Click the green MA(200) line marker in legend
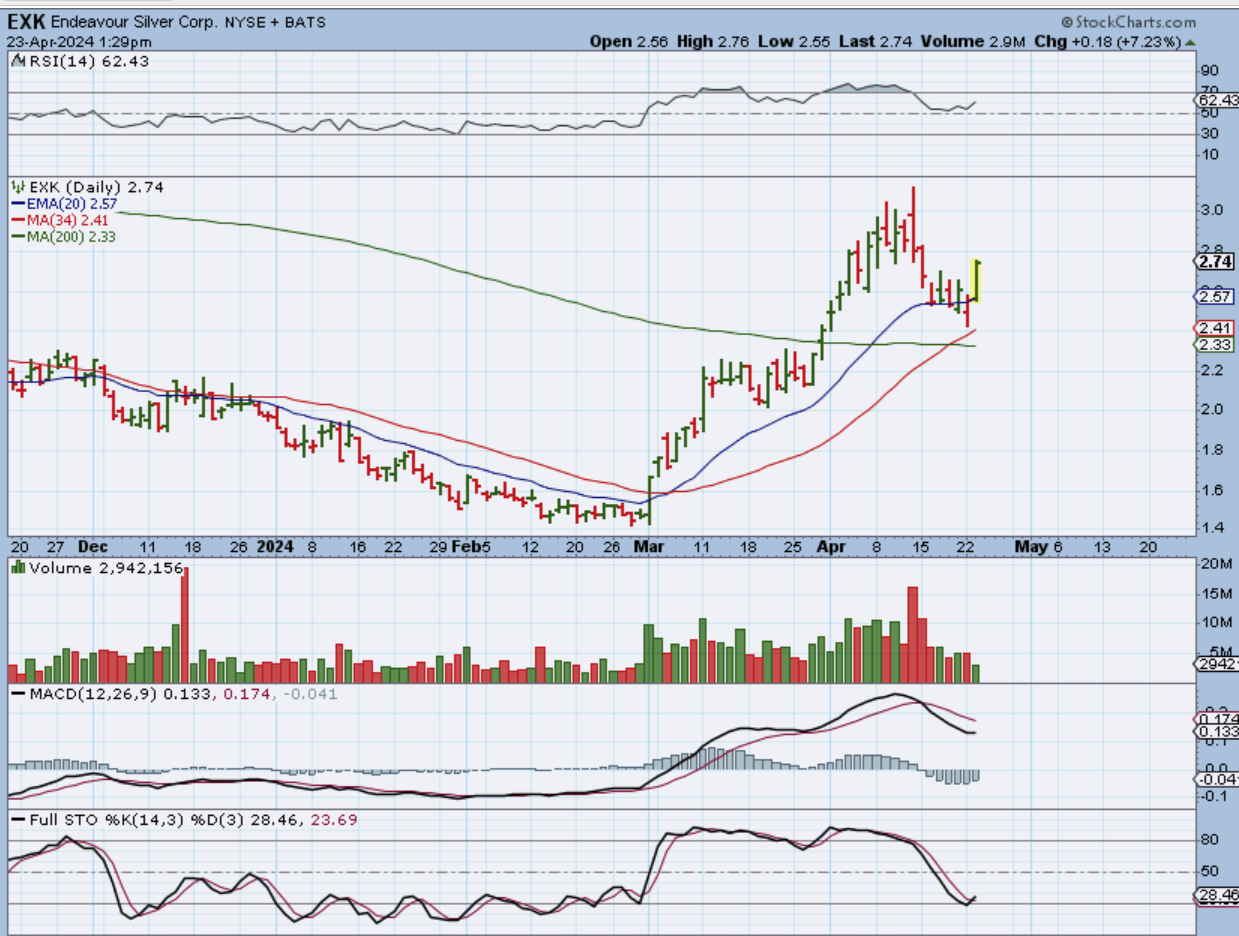The height and width of the screenshot is (936, 1239). click(x=17, y=235)
